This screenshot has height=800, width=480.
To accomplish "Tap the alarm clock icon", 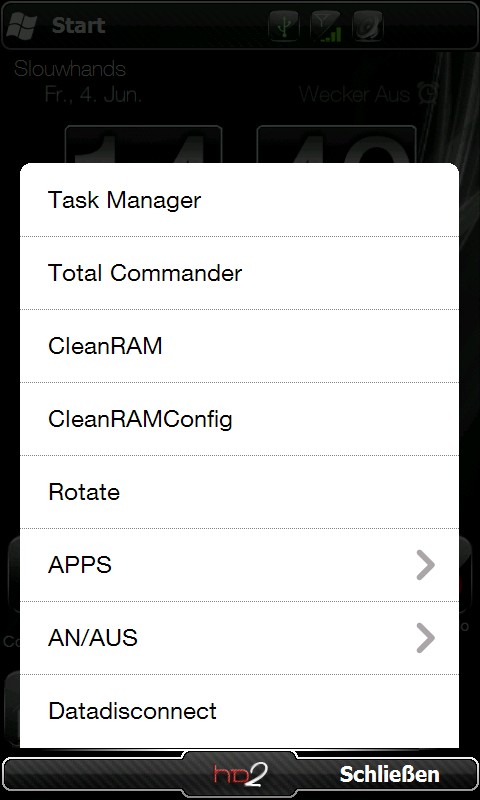I will [427, 94].
